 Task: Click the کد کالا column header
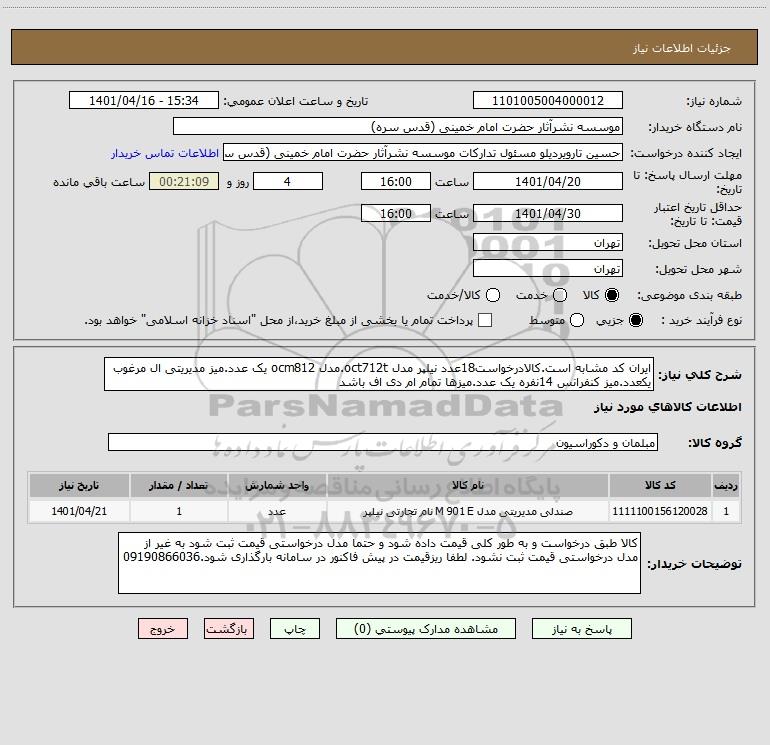point(660,485)
